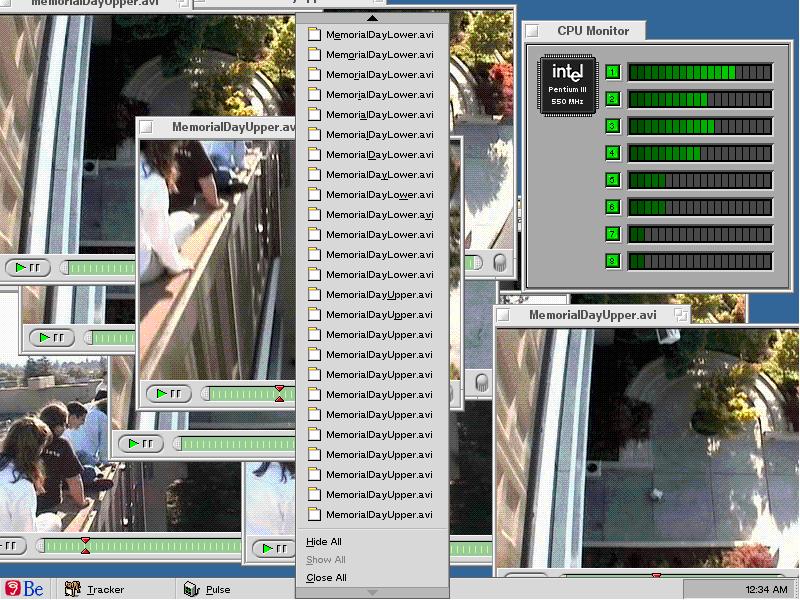800x600 pixels.
Task: Toggle the CPU 8 button off
Action: pyautogui.click(x=612, y=261)
